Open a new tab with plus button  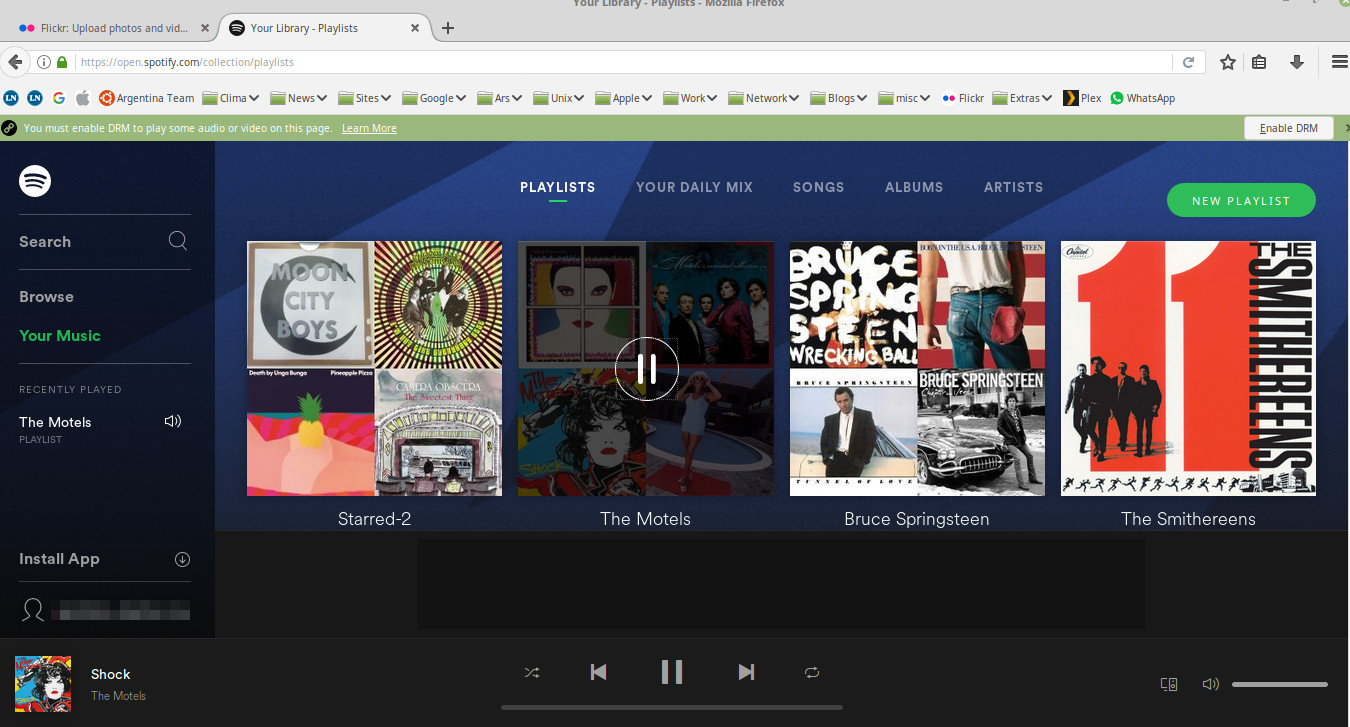[448, 28]
